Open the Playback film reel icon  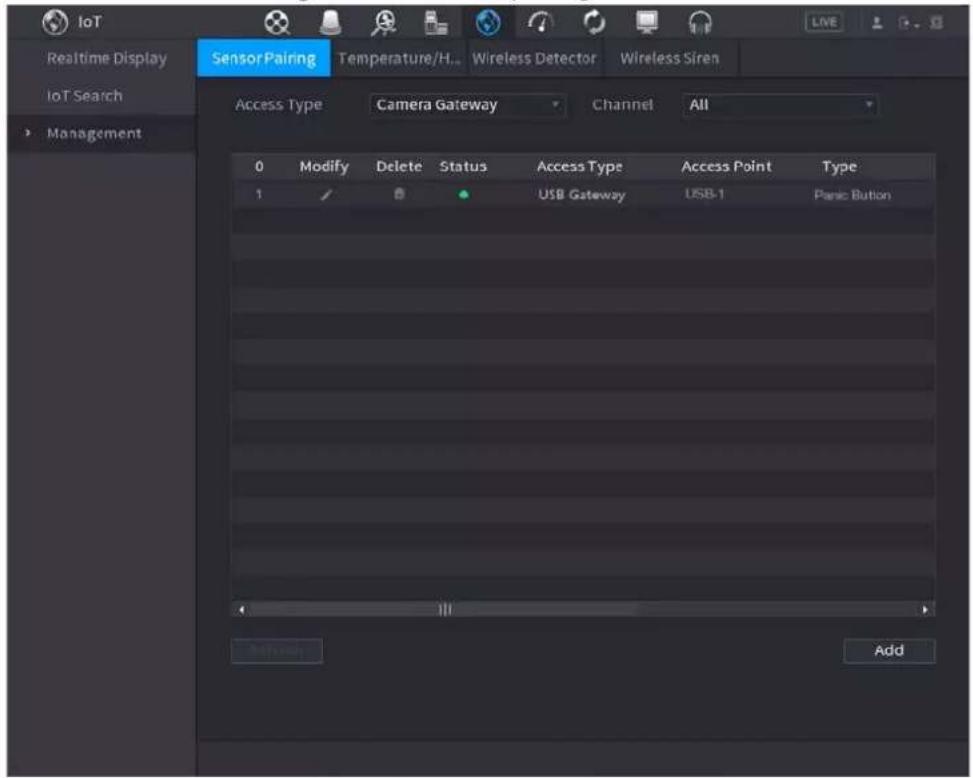coord(277,23)
